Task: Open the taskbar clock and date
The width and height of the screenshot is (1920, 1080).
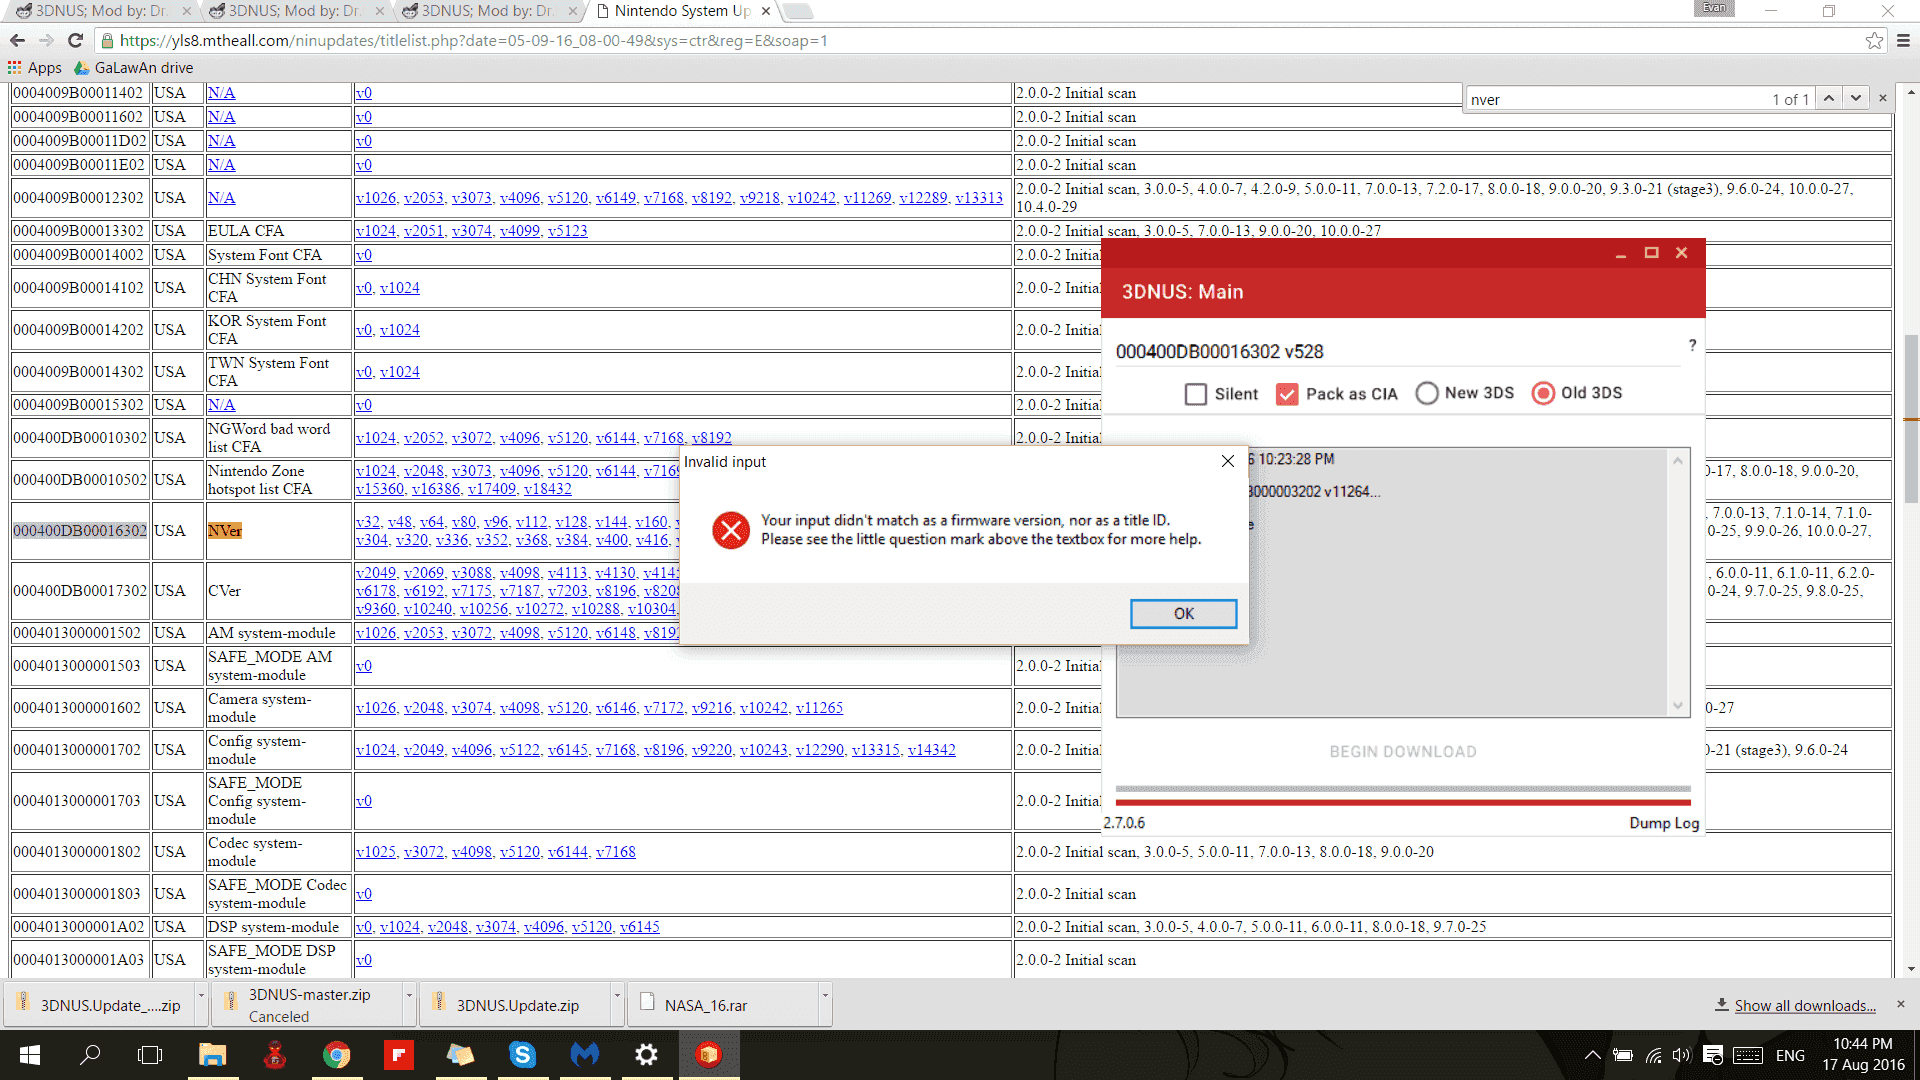Action: pos(1863,1055)
